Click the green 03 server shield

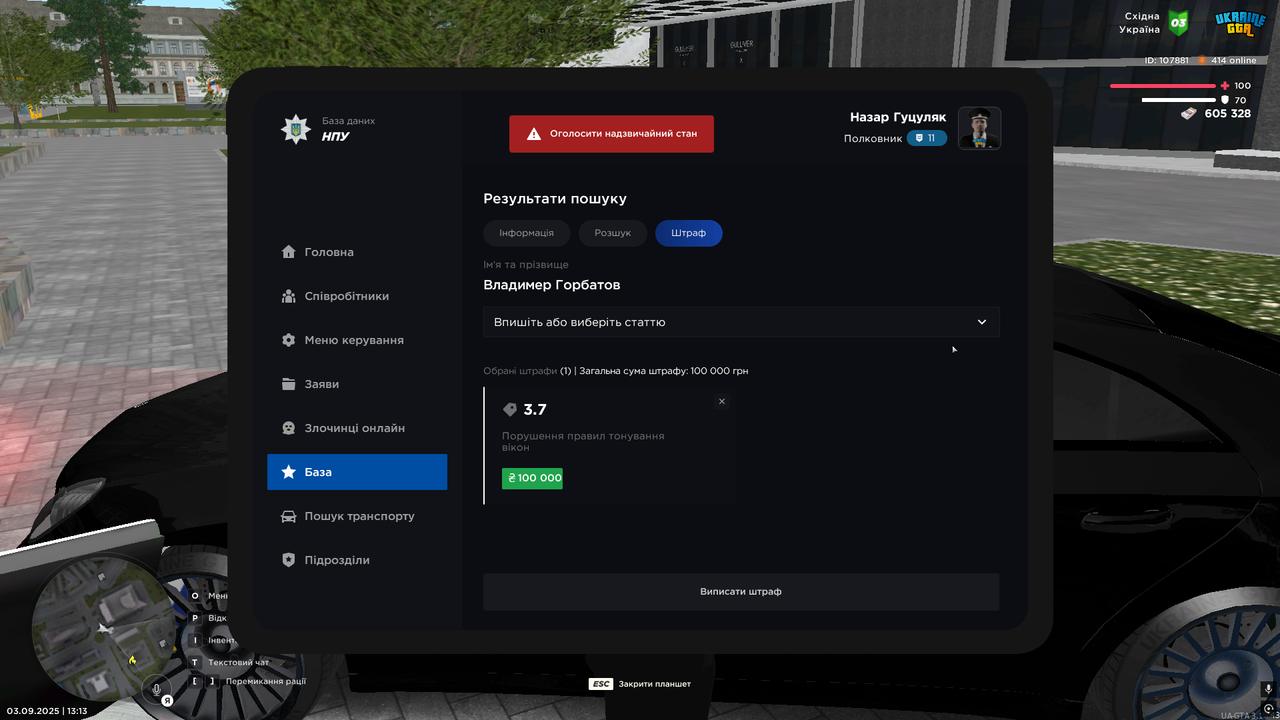(1178, 22)
